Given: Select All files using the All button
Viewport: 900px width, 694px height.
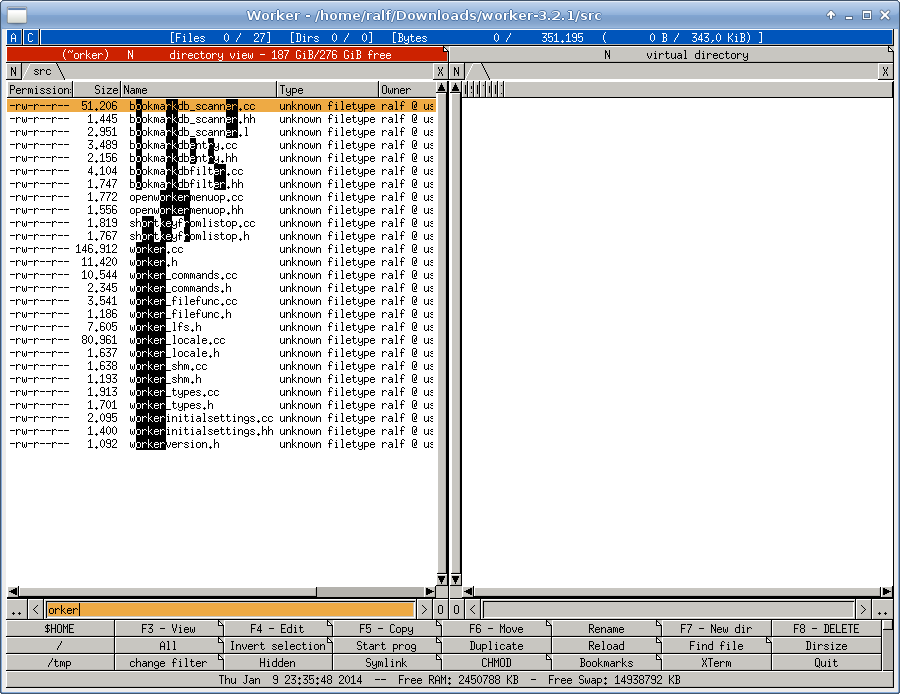Looking at the screenshot, I should (x=168, y=646).
